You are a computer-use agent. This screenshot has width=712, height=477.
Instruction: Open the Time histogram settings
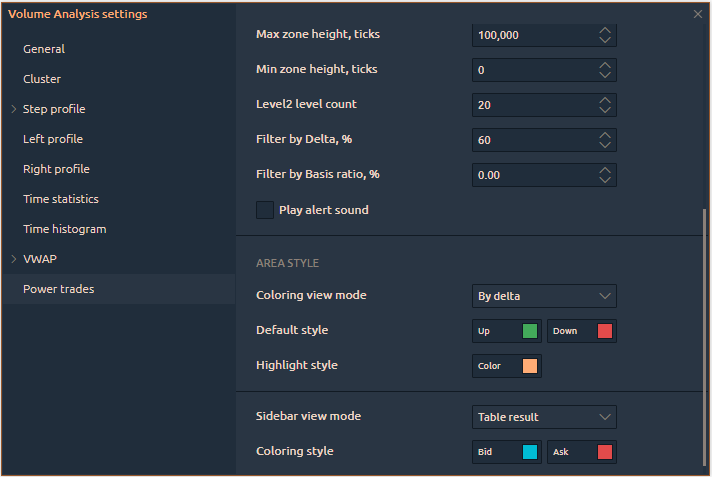(64, 229)
